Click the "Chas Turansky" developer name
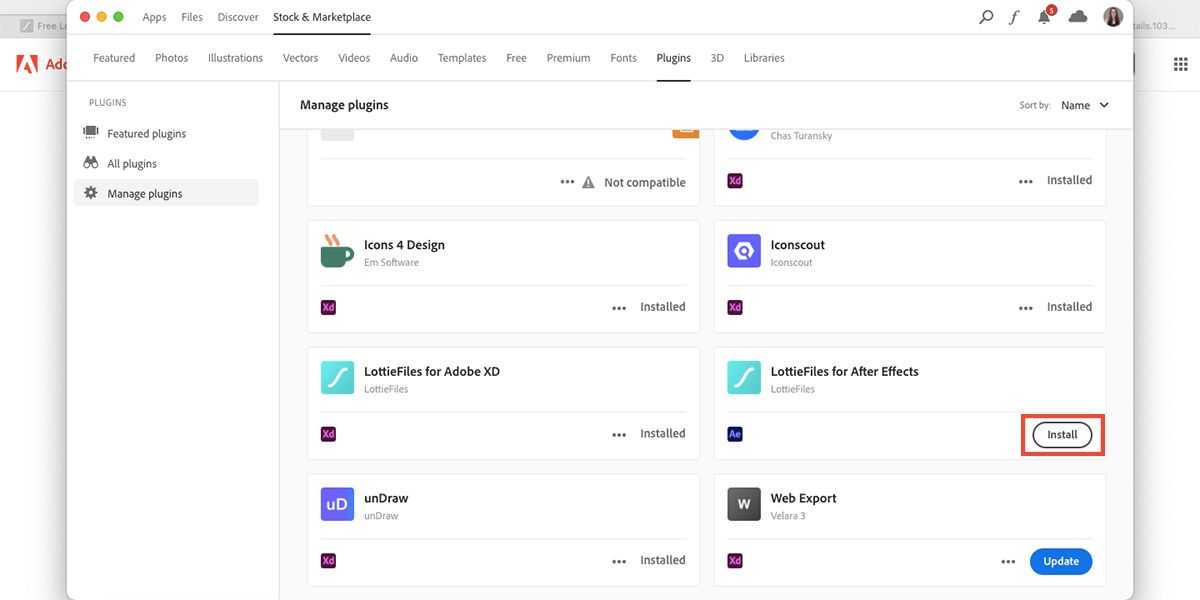Image resolution: width=1200 pixels, height=600 pixels. pos(801,136)
